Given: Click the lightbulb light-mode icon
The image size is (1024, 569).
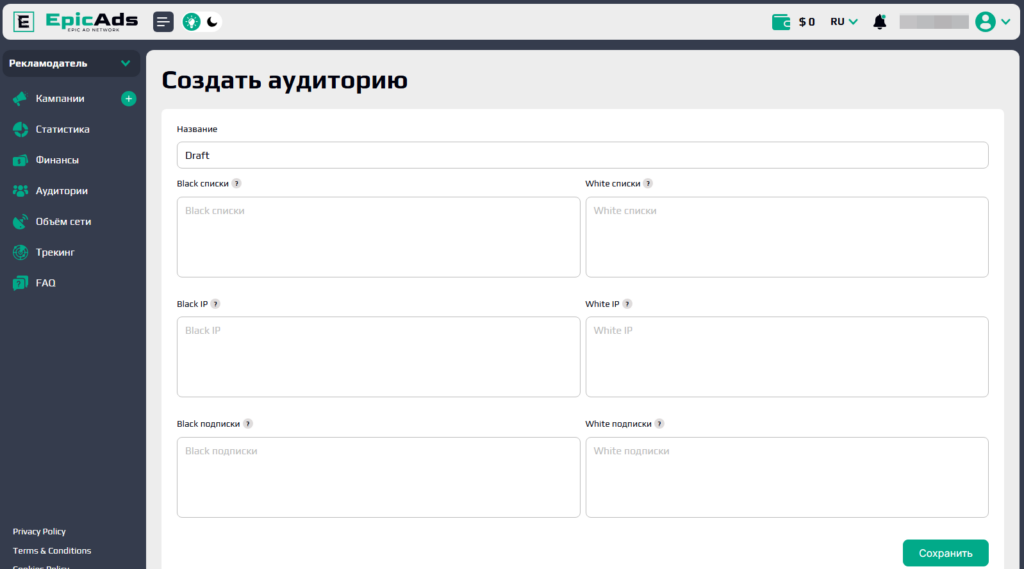Looking at the screenshot, I should point(191,22).
